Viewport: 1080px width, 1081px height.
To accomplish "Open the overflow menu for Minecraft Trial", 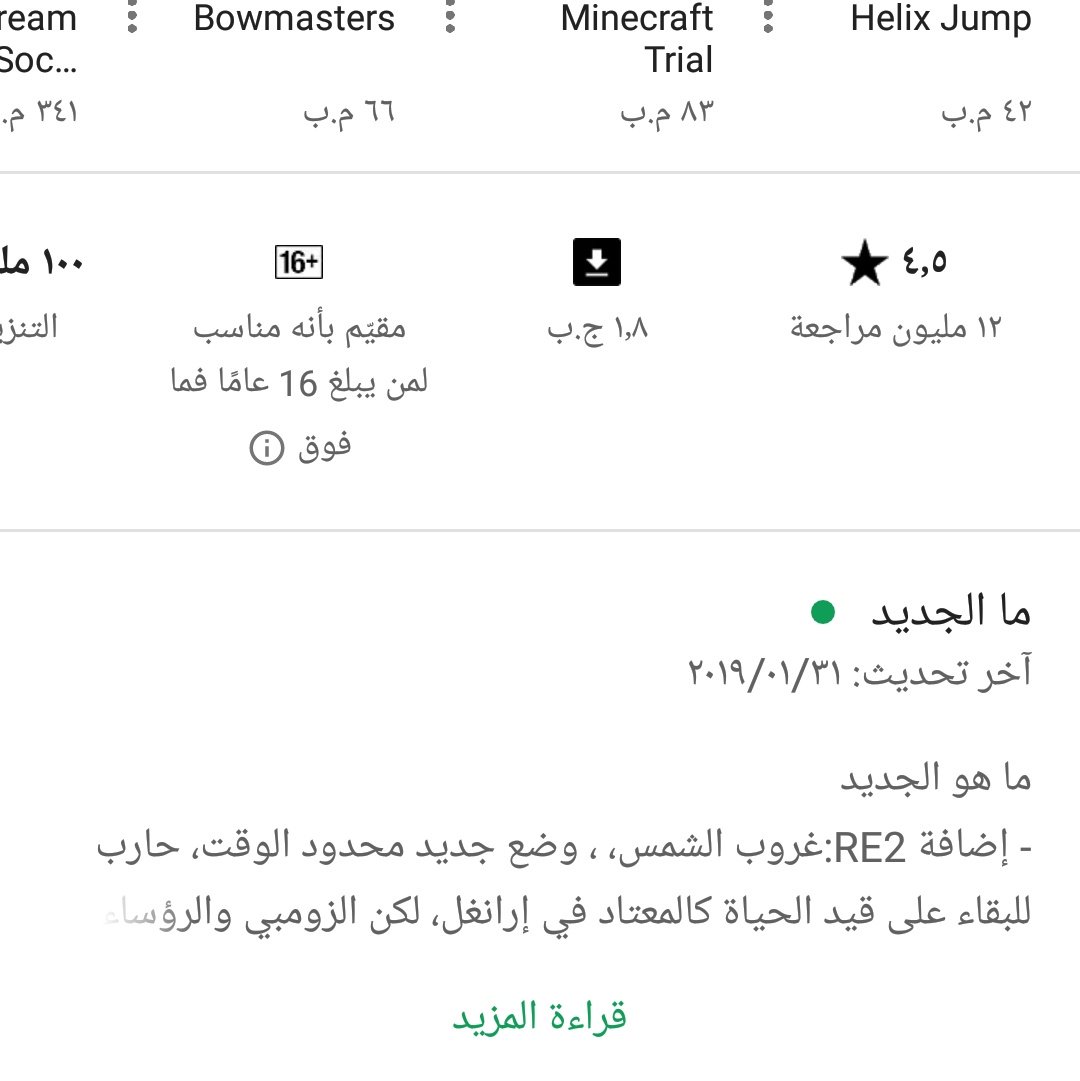I will pyautogui.click(x=450, y=17).
